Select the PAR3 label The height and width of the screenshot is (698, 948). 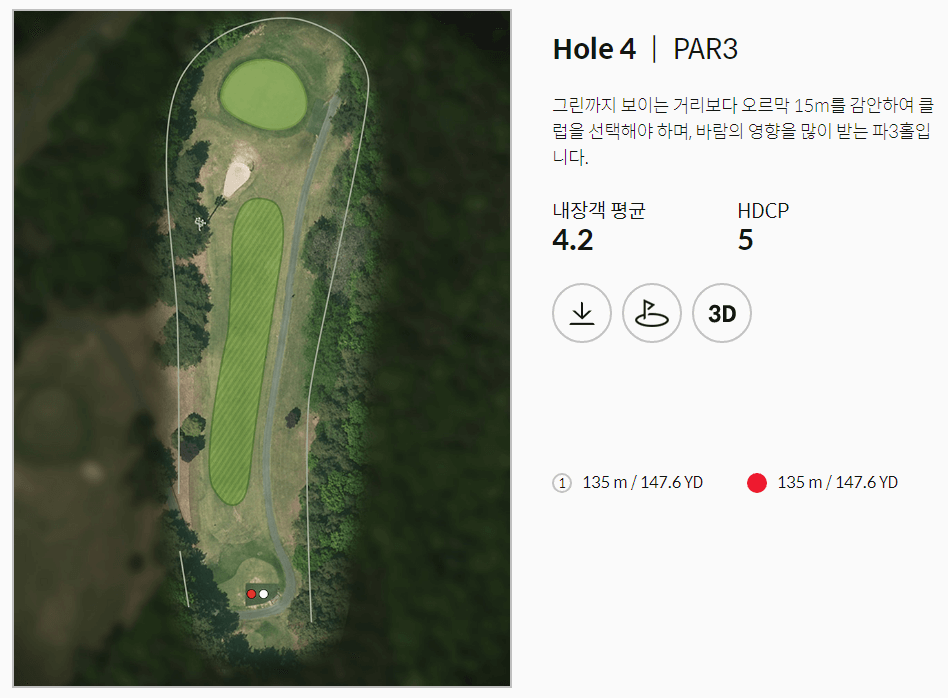[x=705, y=48]
